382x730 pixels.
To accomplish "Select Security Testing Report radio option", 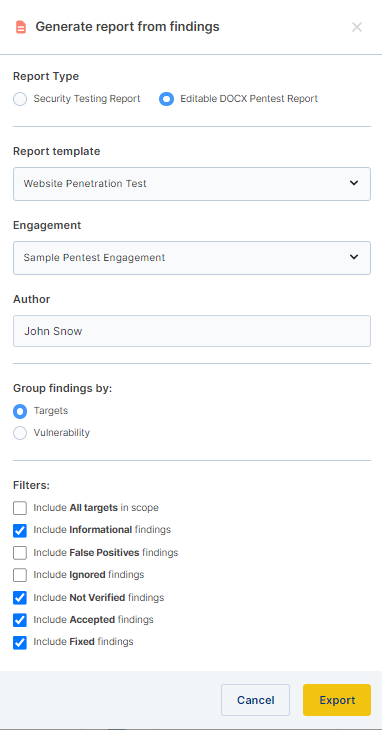I will coord(20,99).
